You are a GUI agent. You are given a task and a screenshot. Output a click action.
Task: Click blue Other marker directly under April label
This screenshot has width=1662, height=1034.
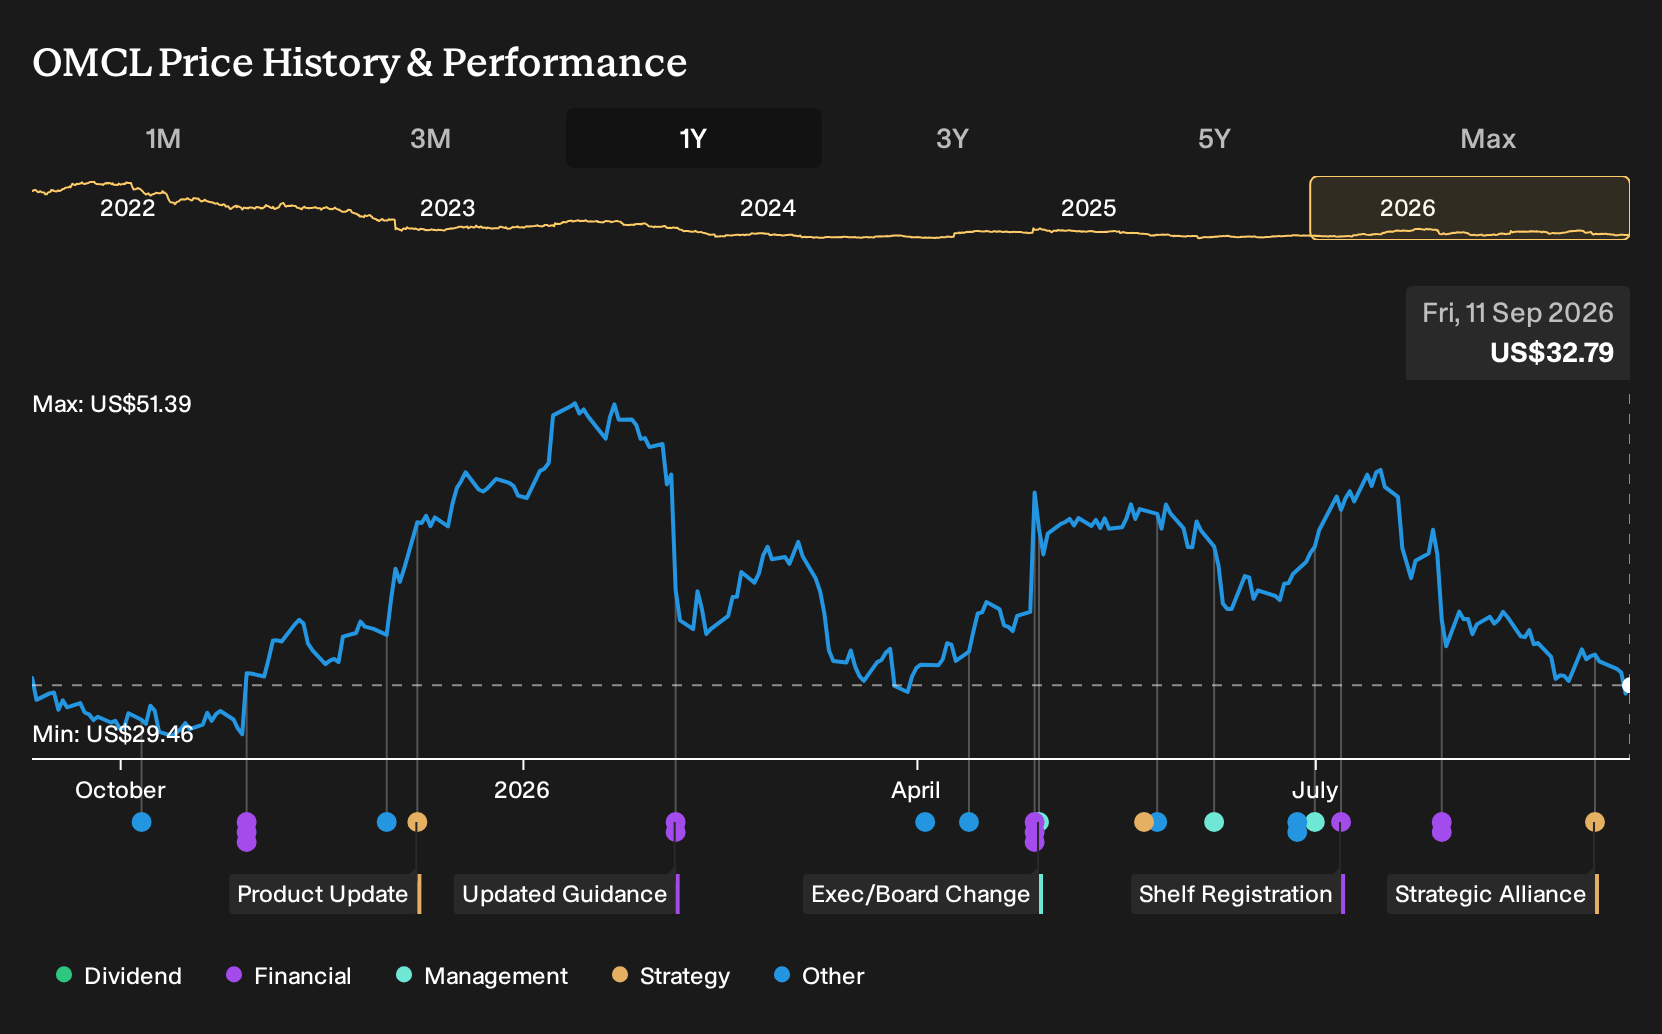pos(925,822)
